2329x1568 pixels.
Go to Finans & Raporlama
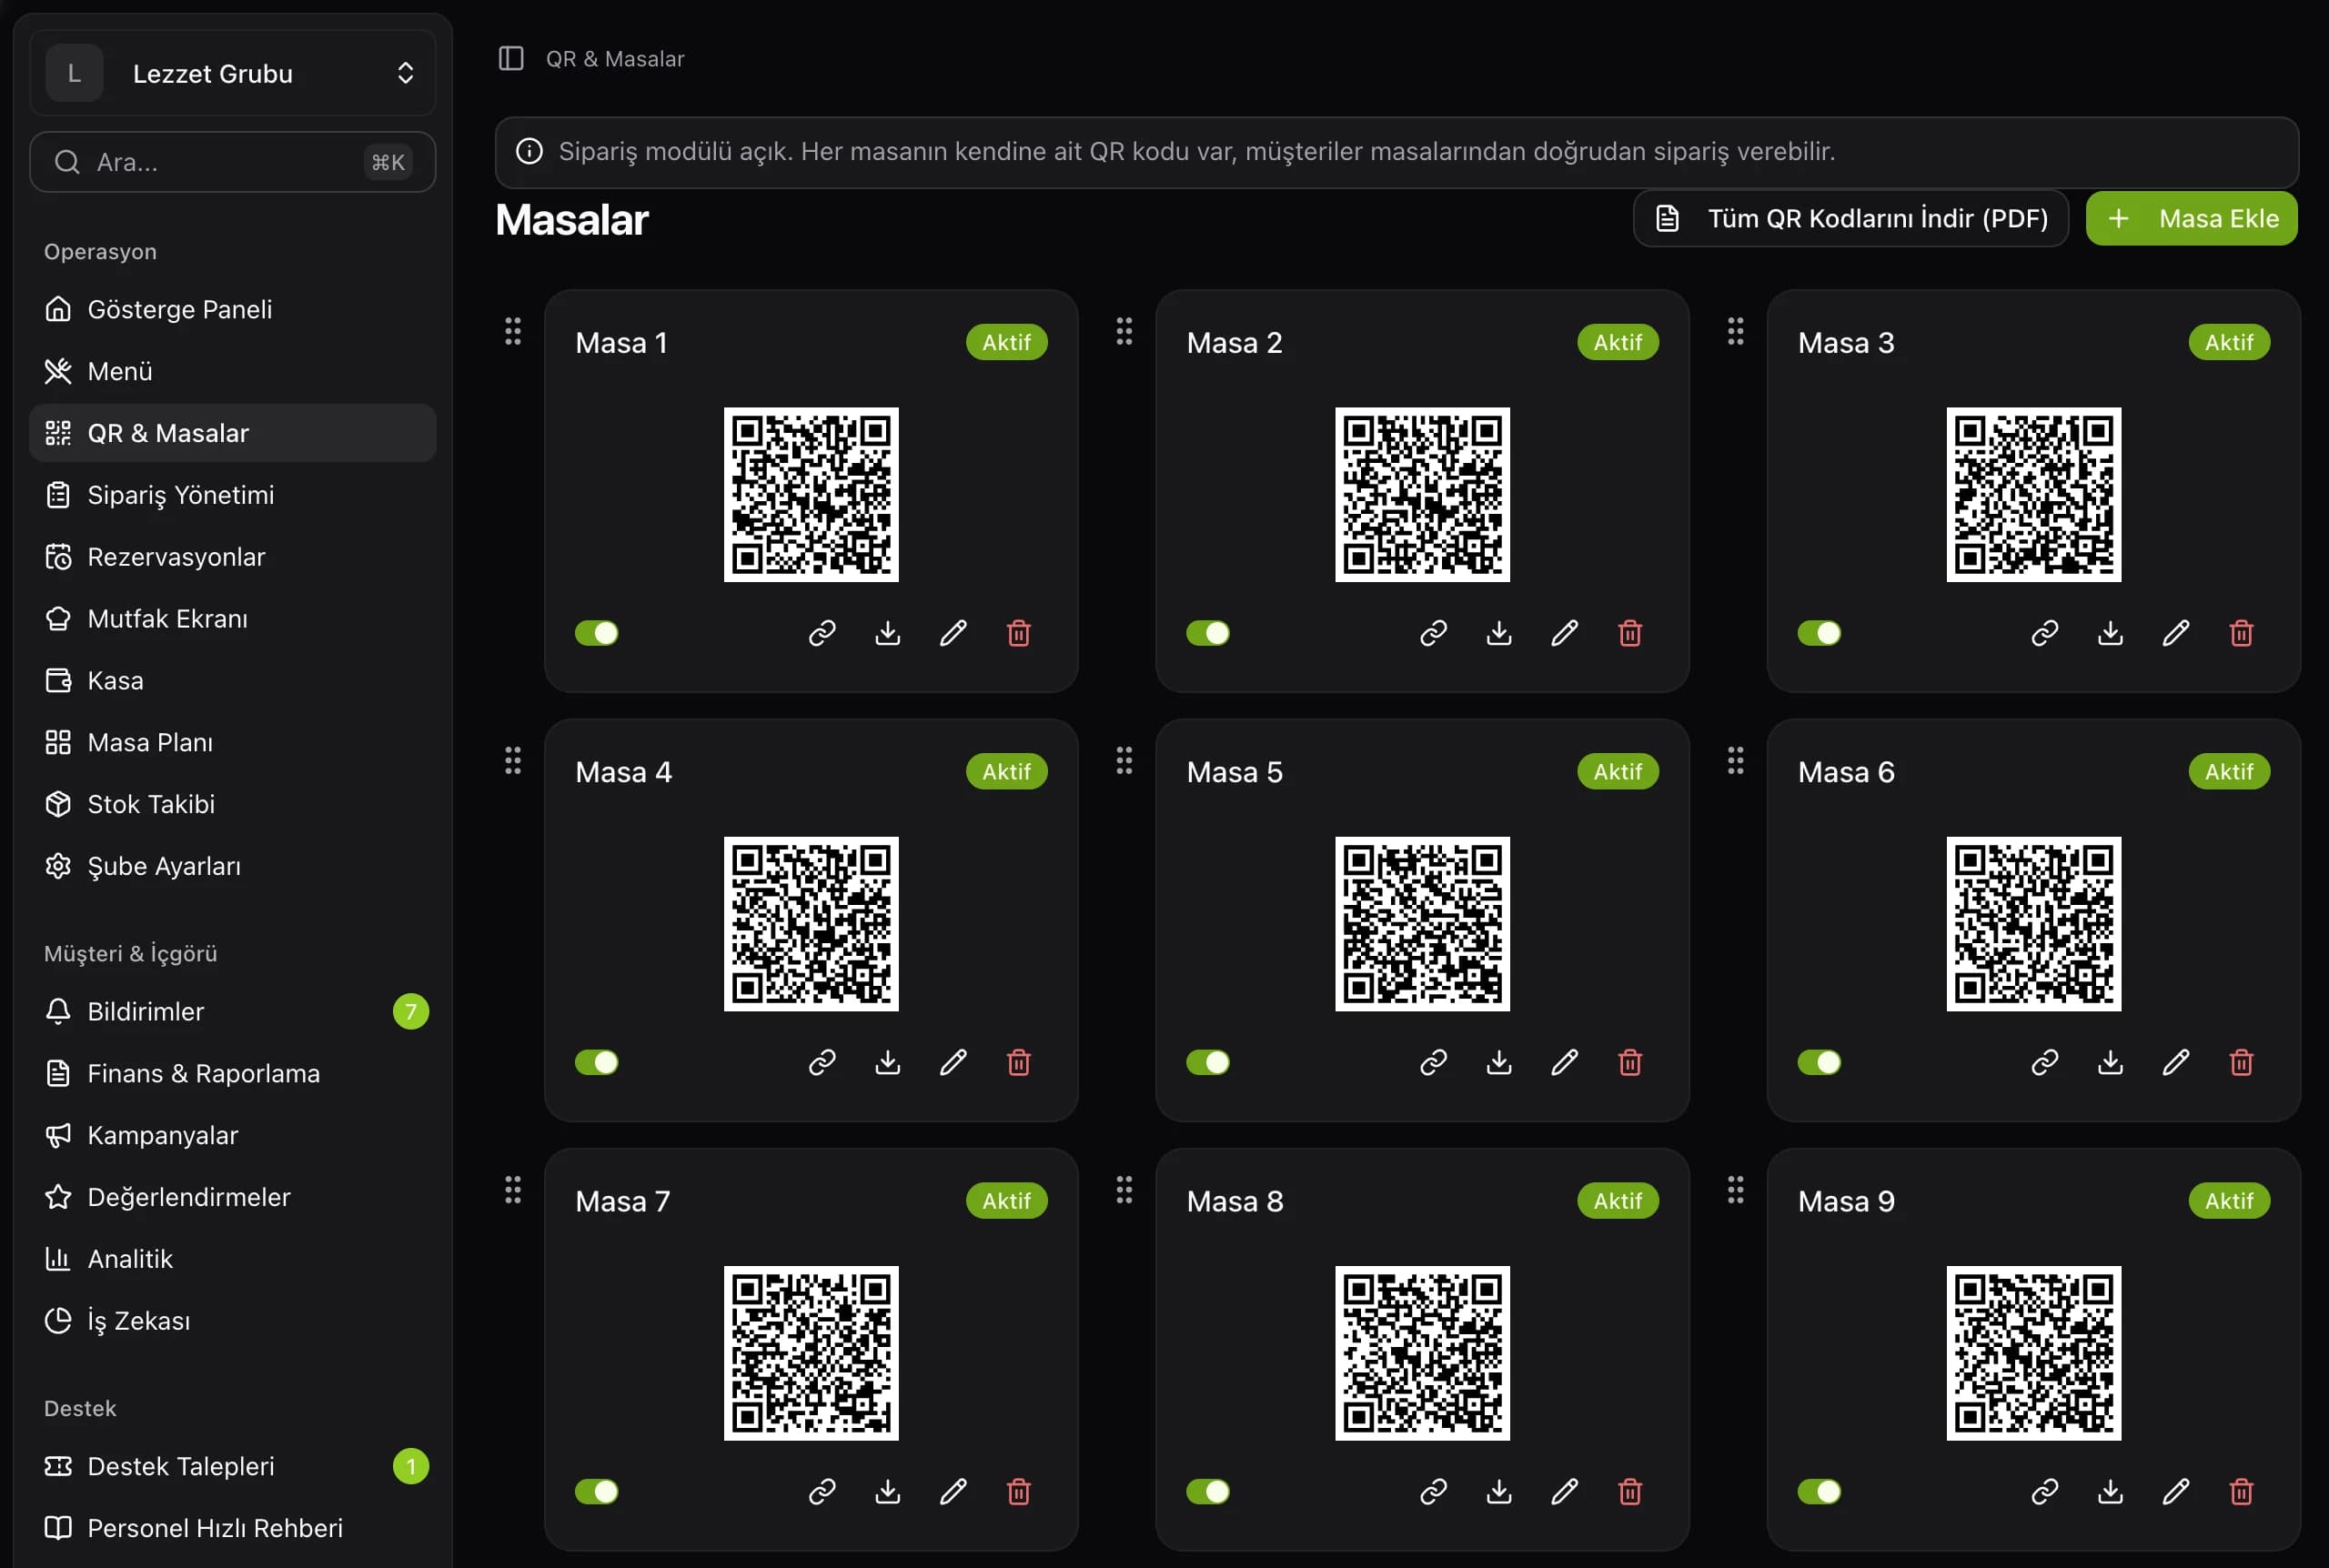click(233, 1073)
